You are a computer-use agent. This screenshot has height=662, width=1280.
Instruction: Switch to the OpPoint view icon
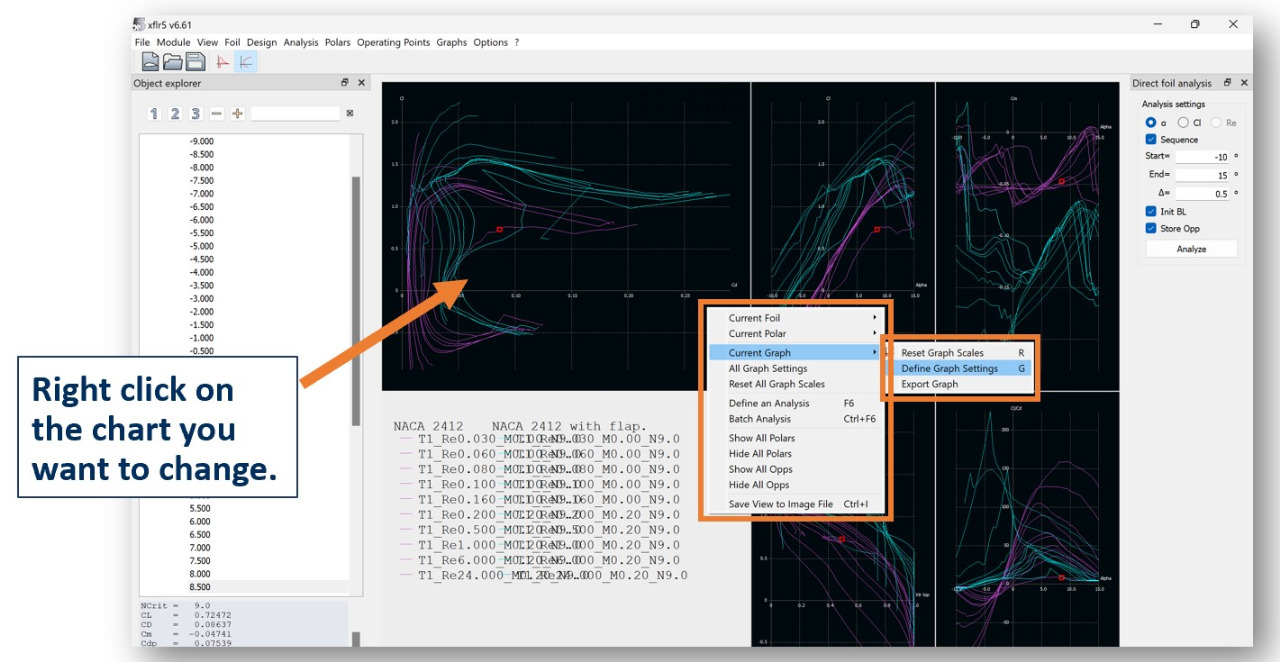coord(222,62)
